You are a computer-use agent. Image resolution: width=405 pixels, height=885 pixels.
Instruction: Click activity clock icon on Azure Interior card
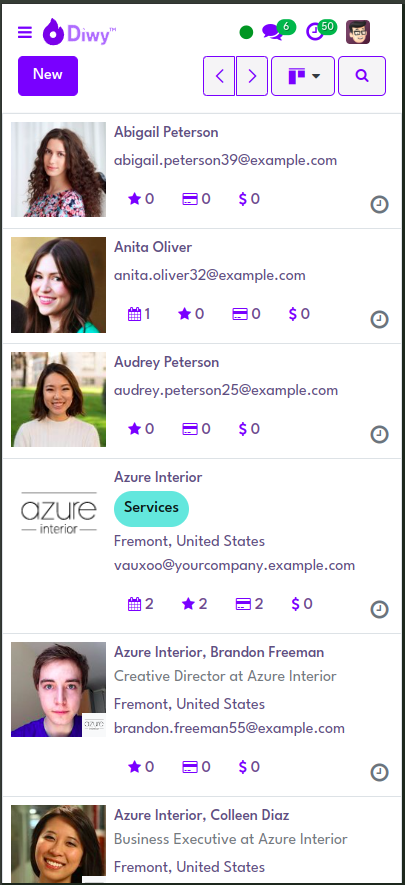[x=379, y=610]
